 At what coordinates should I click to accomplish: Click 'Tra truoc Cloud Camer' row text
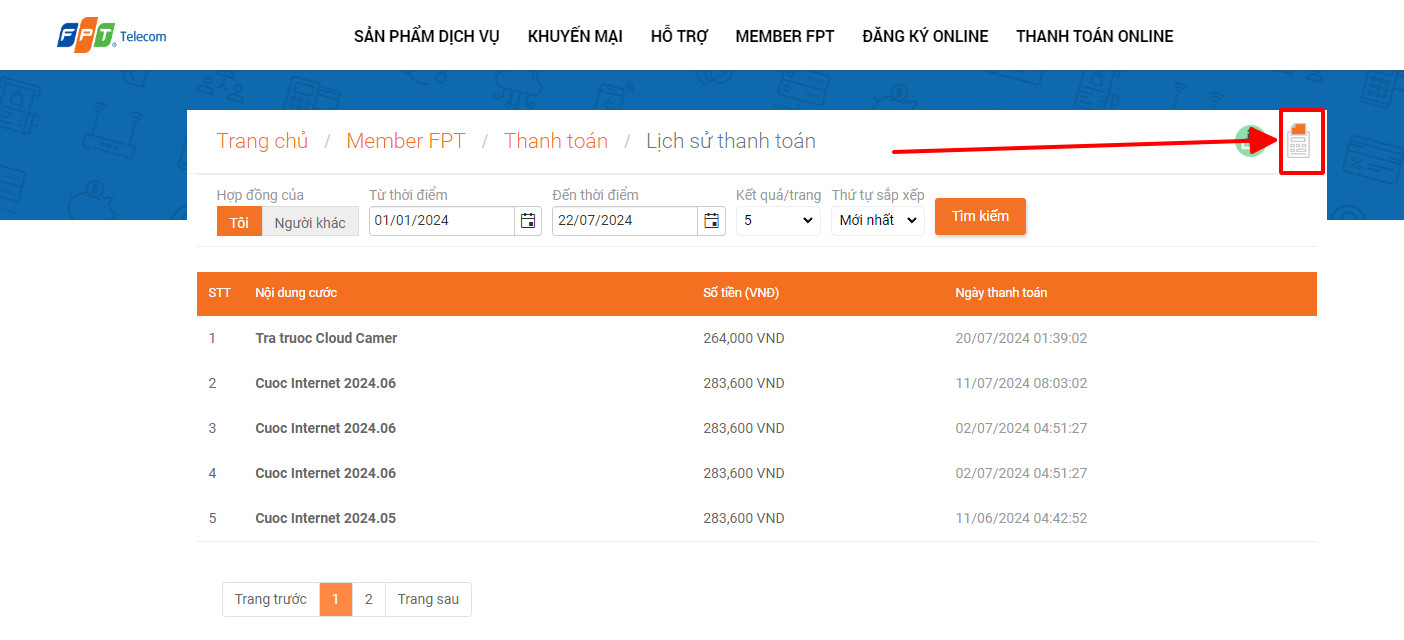326,338
